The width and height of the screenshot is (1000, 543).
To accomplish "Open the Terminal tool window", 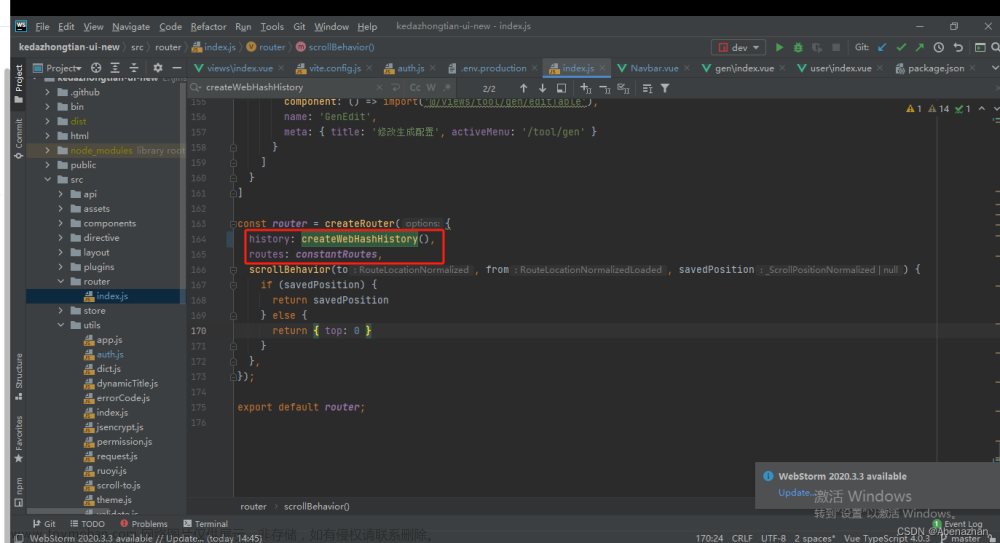I will click(205, 524).
